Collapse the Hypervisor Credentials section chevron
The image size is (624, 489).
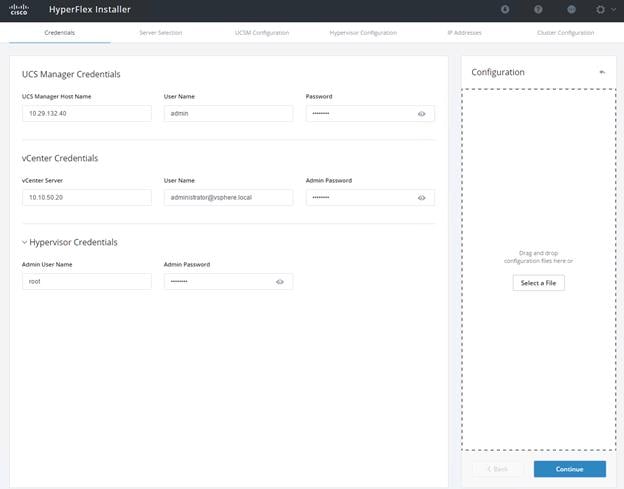25,242
